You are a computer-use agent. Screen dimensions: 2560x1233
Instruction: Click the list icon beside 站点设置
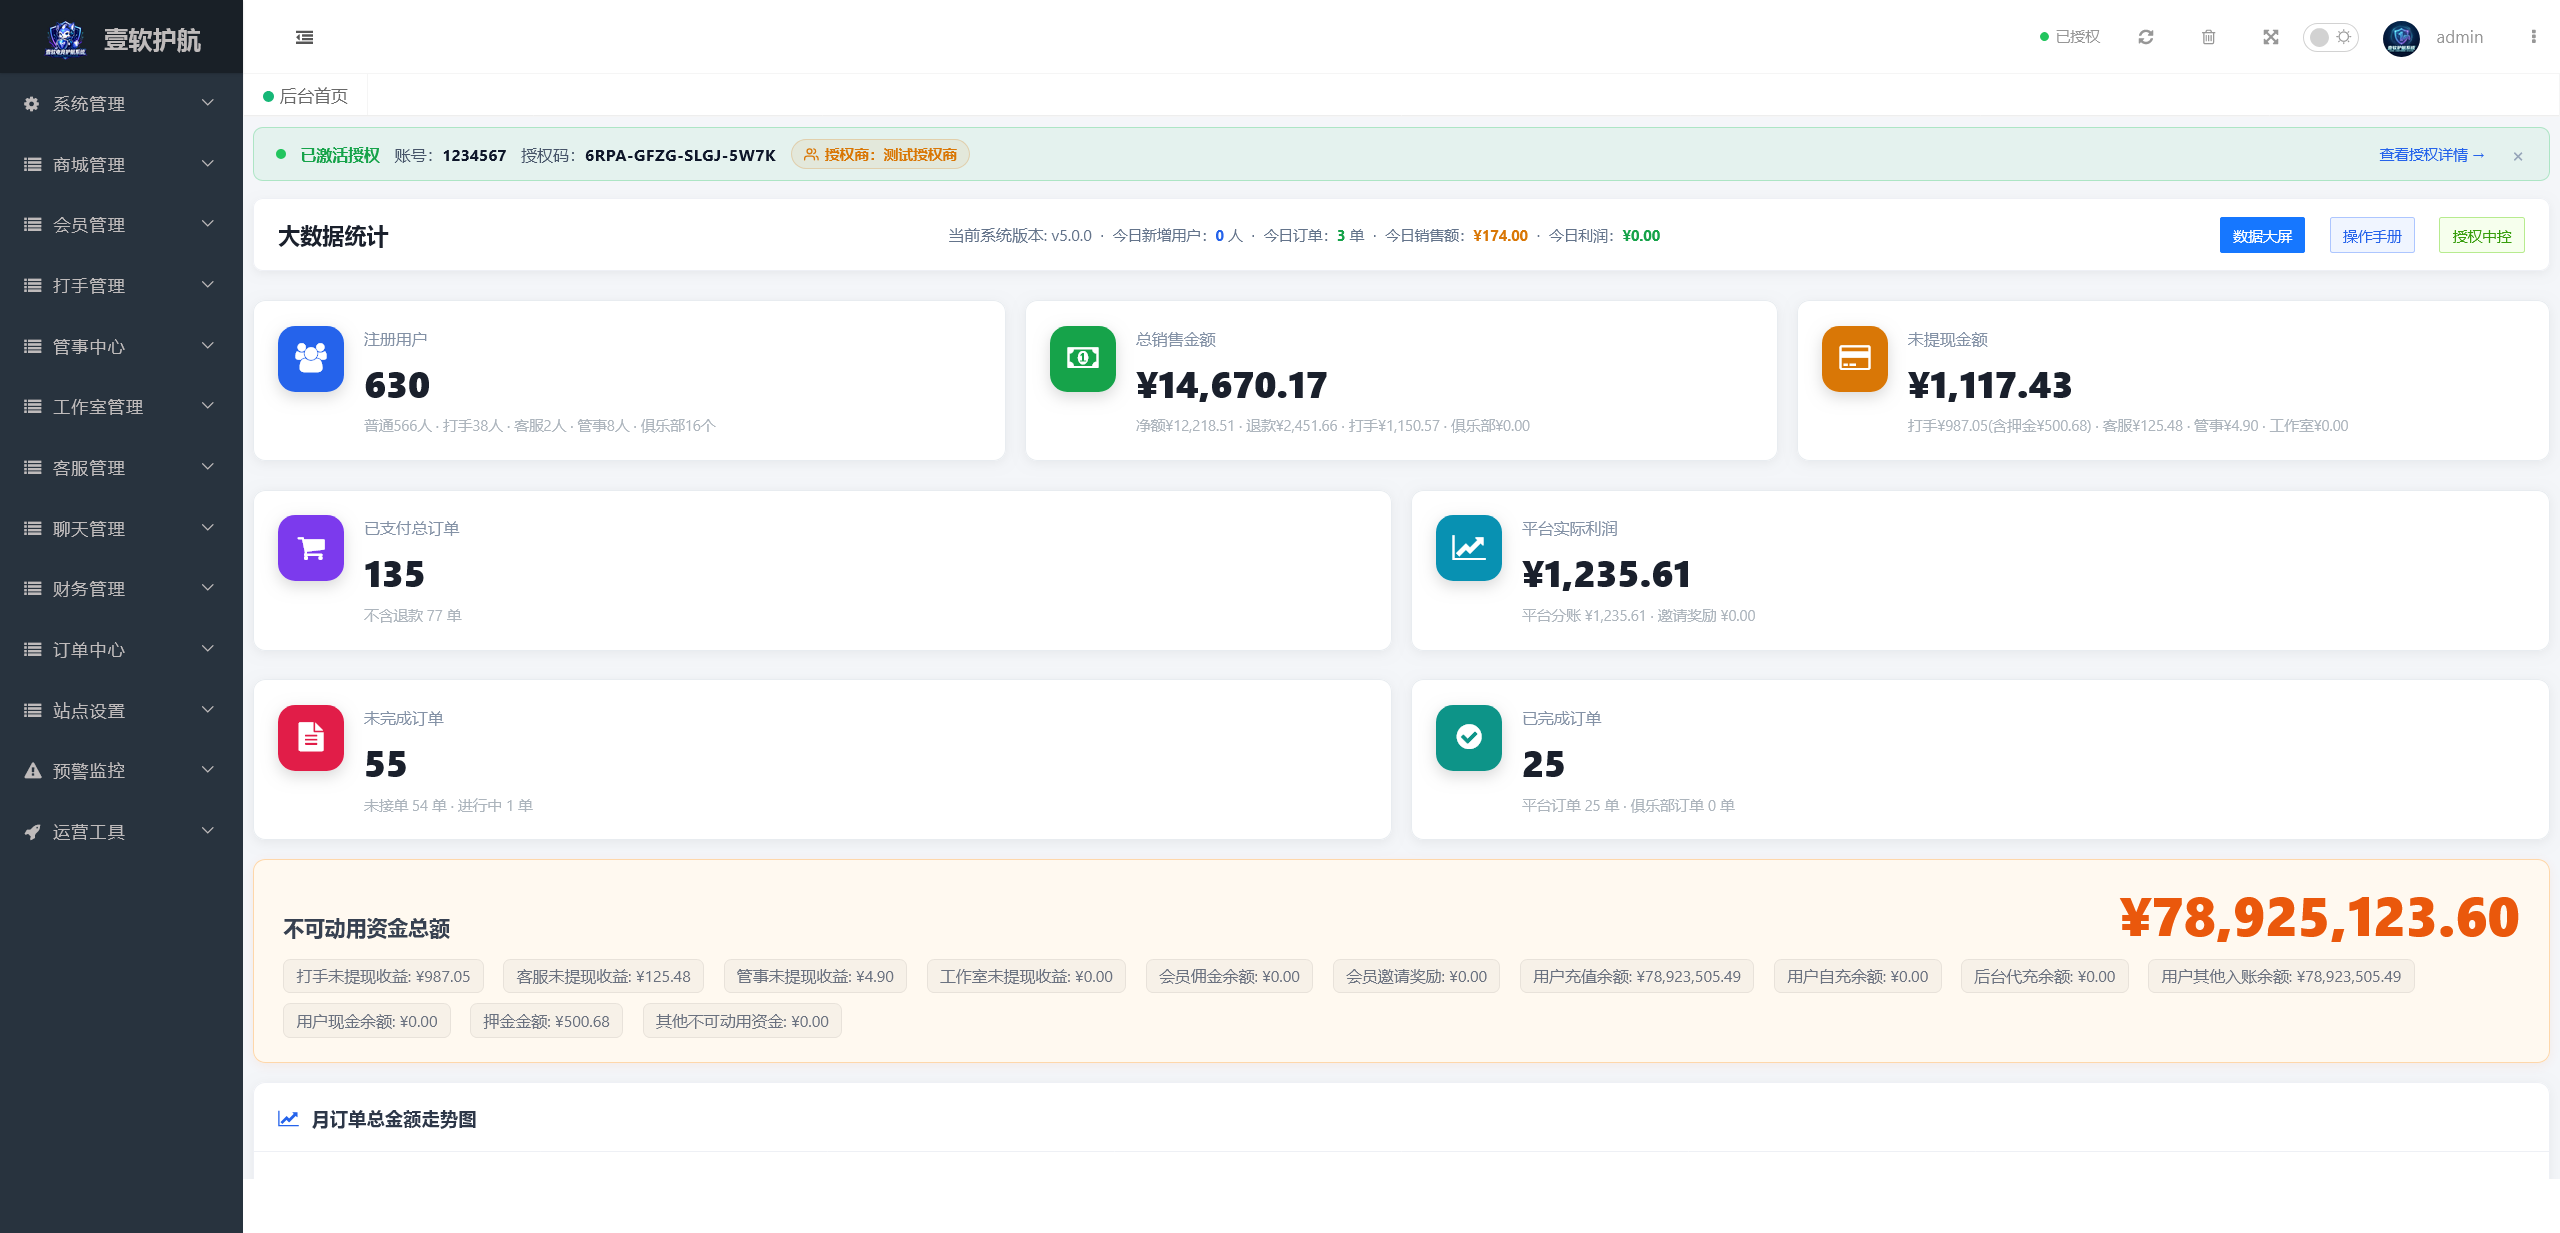32,711
